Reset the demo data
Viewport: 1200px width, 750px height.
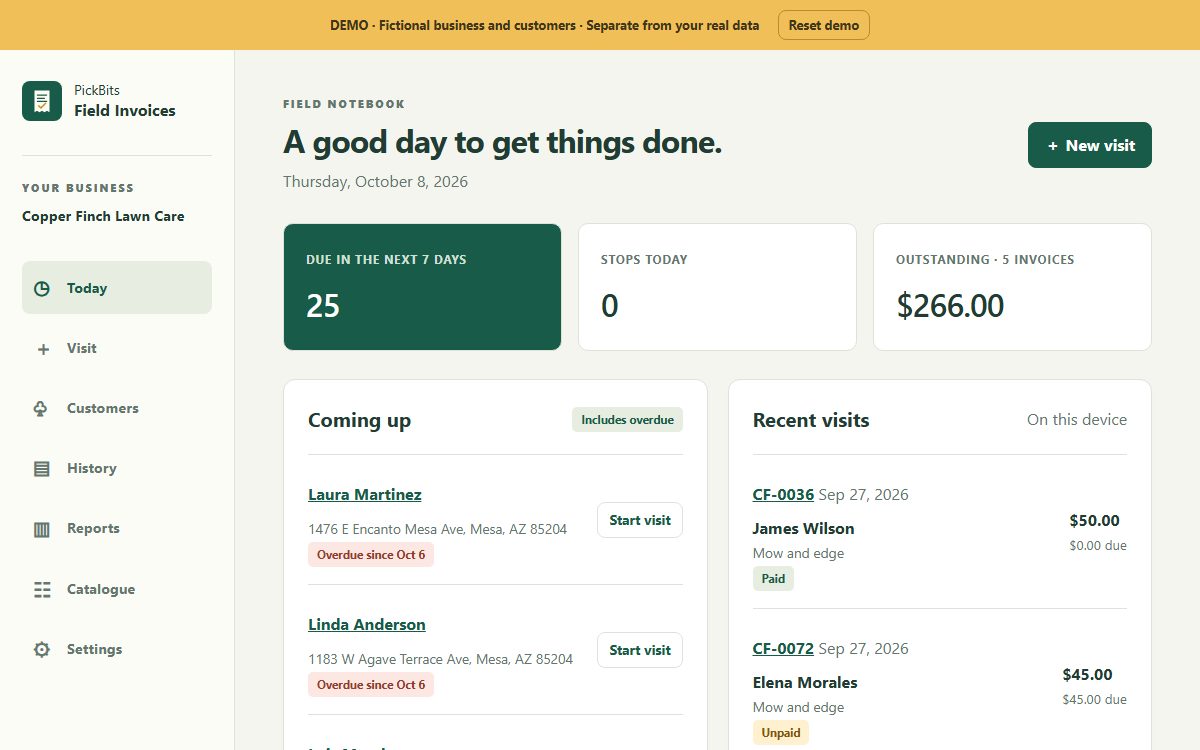[824, 25]
